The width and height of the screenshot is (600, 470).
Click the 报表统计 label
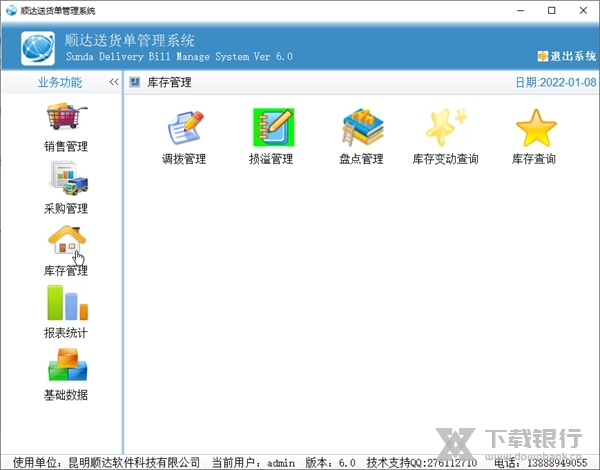66,333
